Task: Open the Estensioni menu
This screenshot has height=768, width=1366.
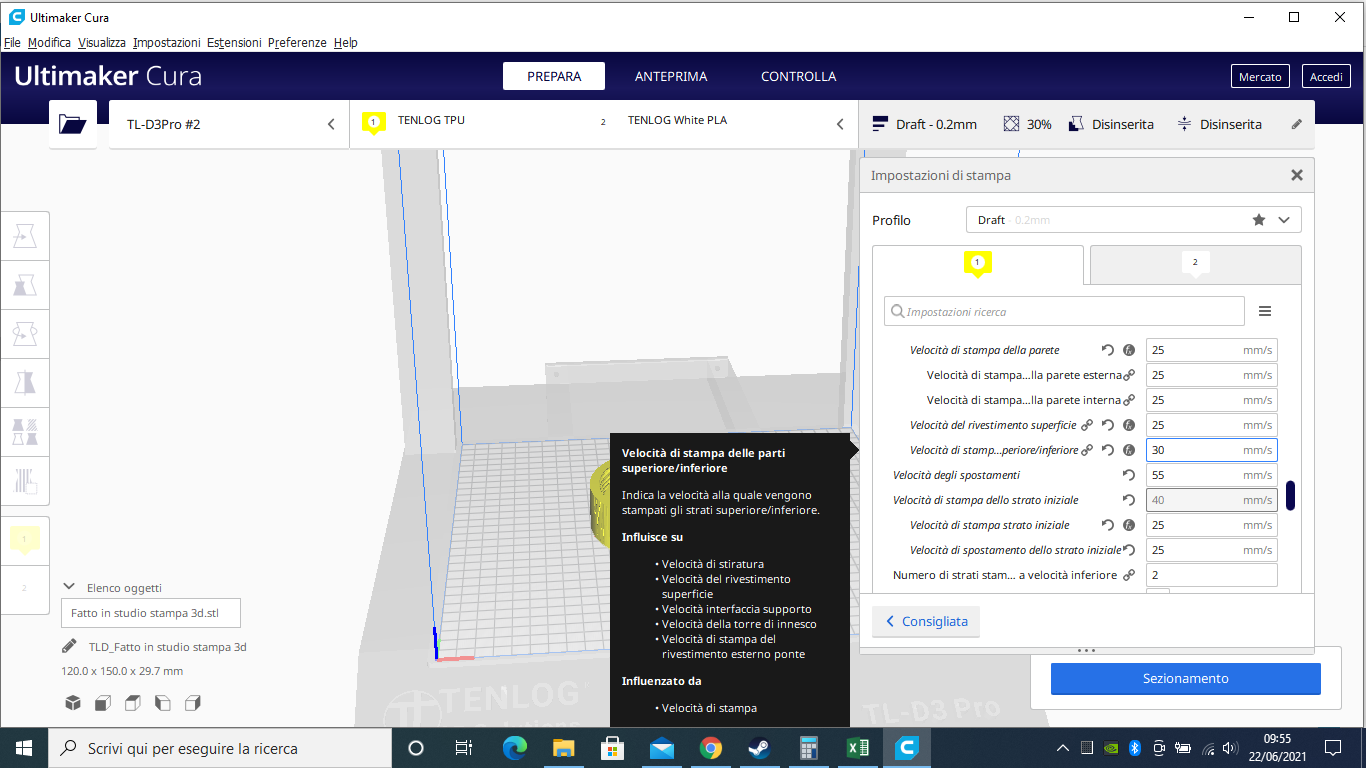Action: pyautogui.click(x=234, y=43)
